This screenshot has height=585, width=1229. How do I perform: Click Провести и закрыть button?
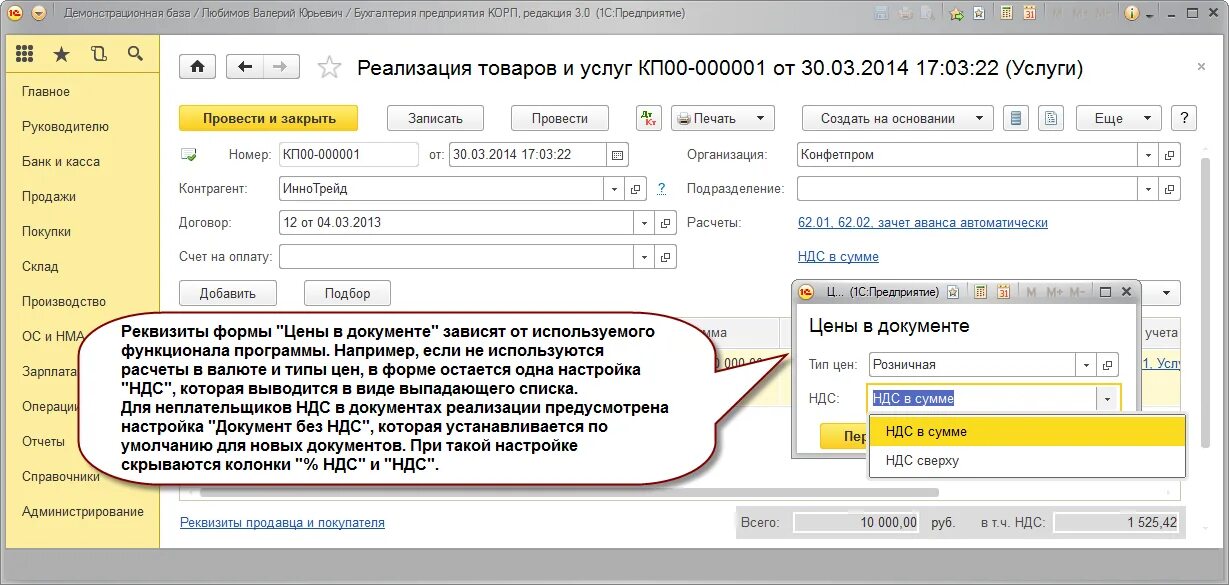269,118
